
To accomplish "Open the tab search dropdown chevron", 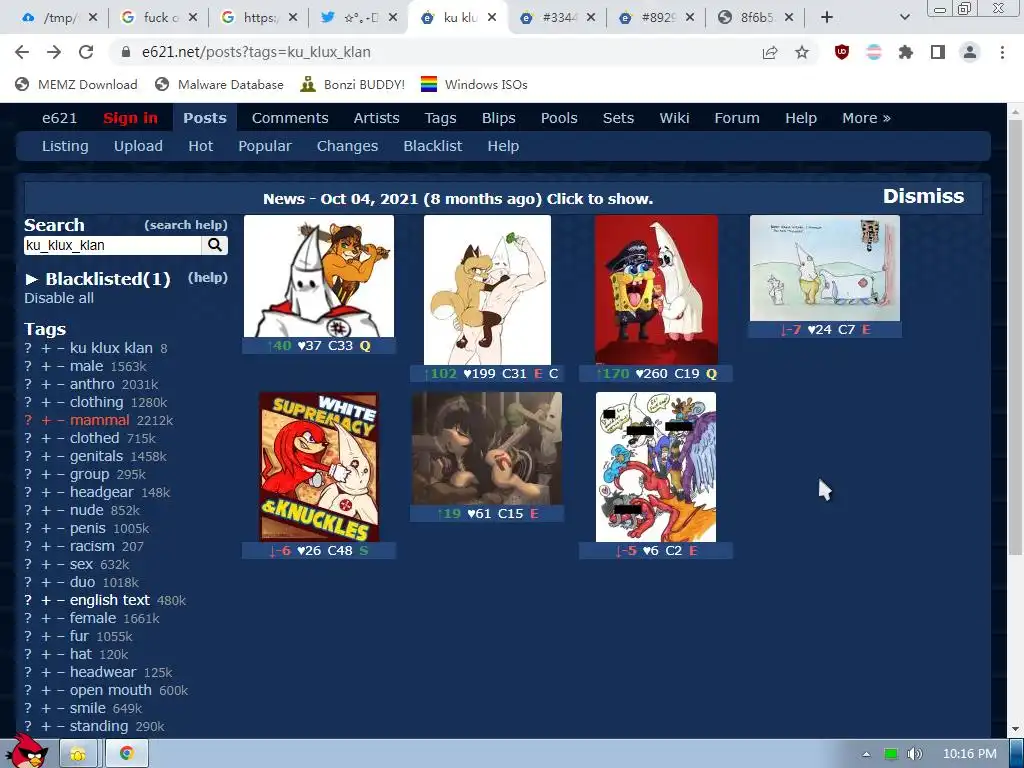I will point(904,18).
